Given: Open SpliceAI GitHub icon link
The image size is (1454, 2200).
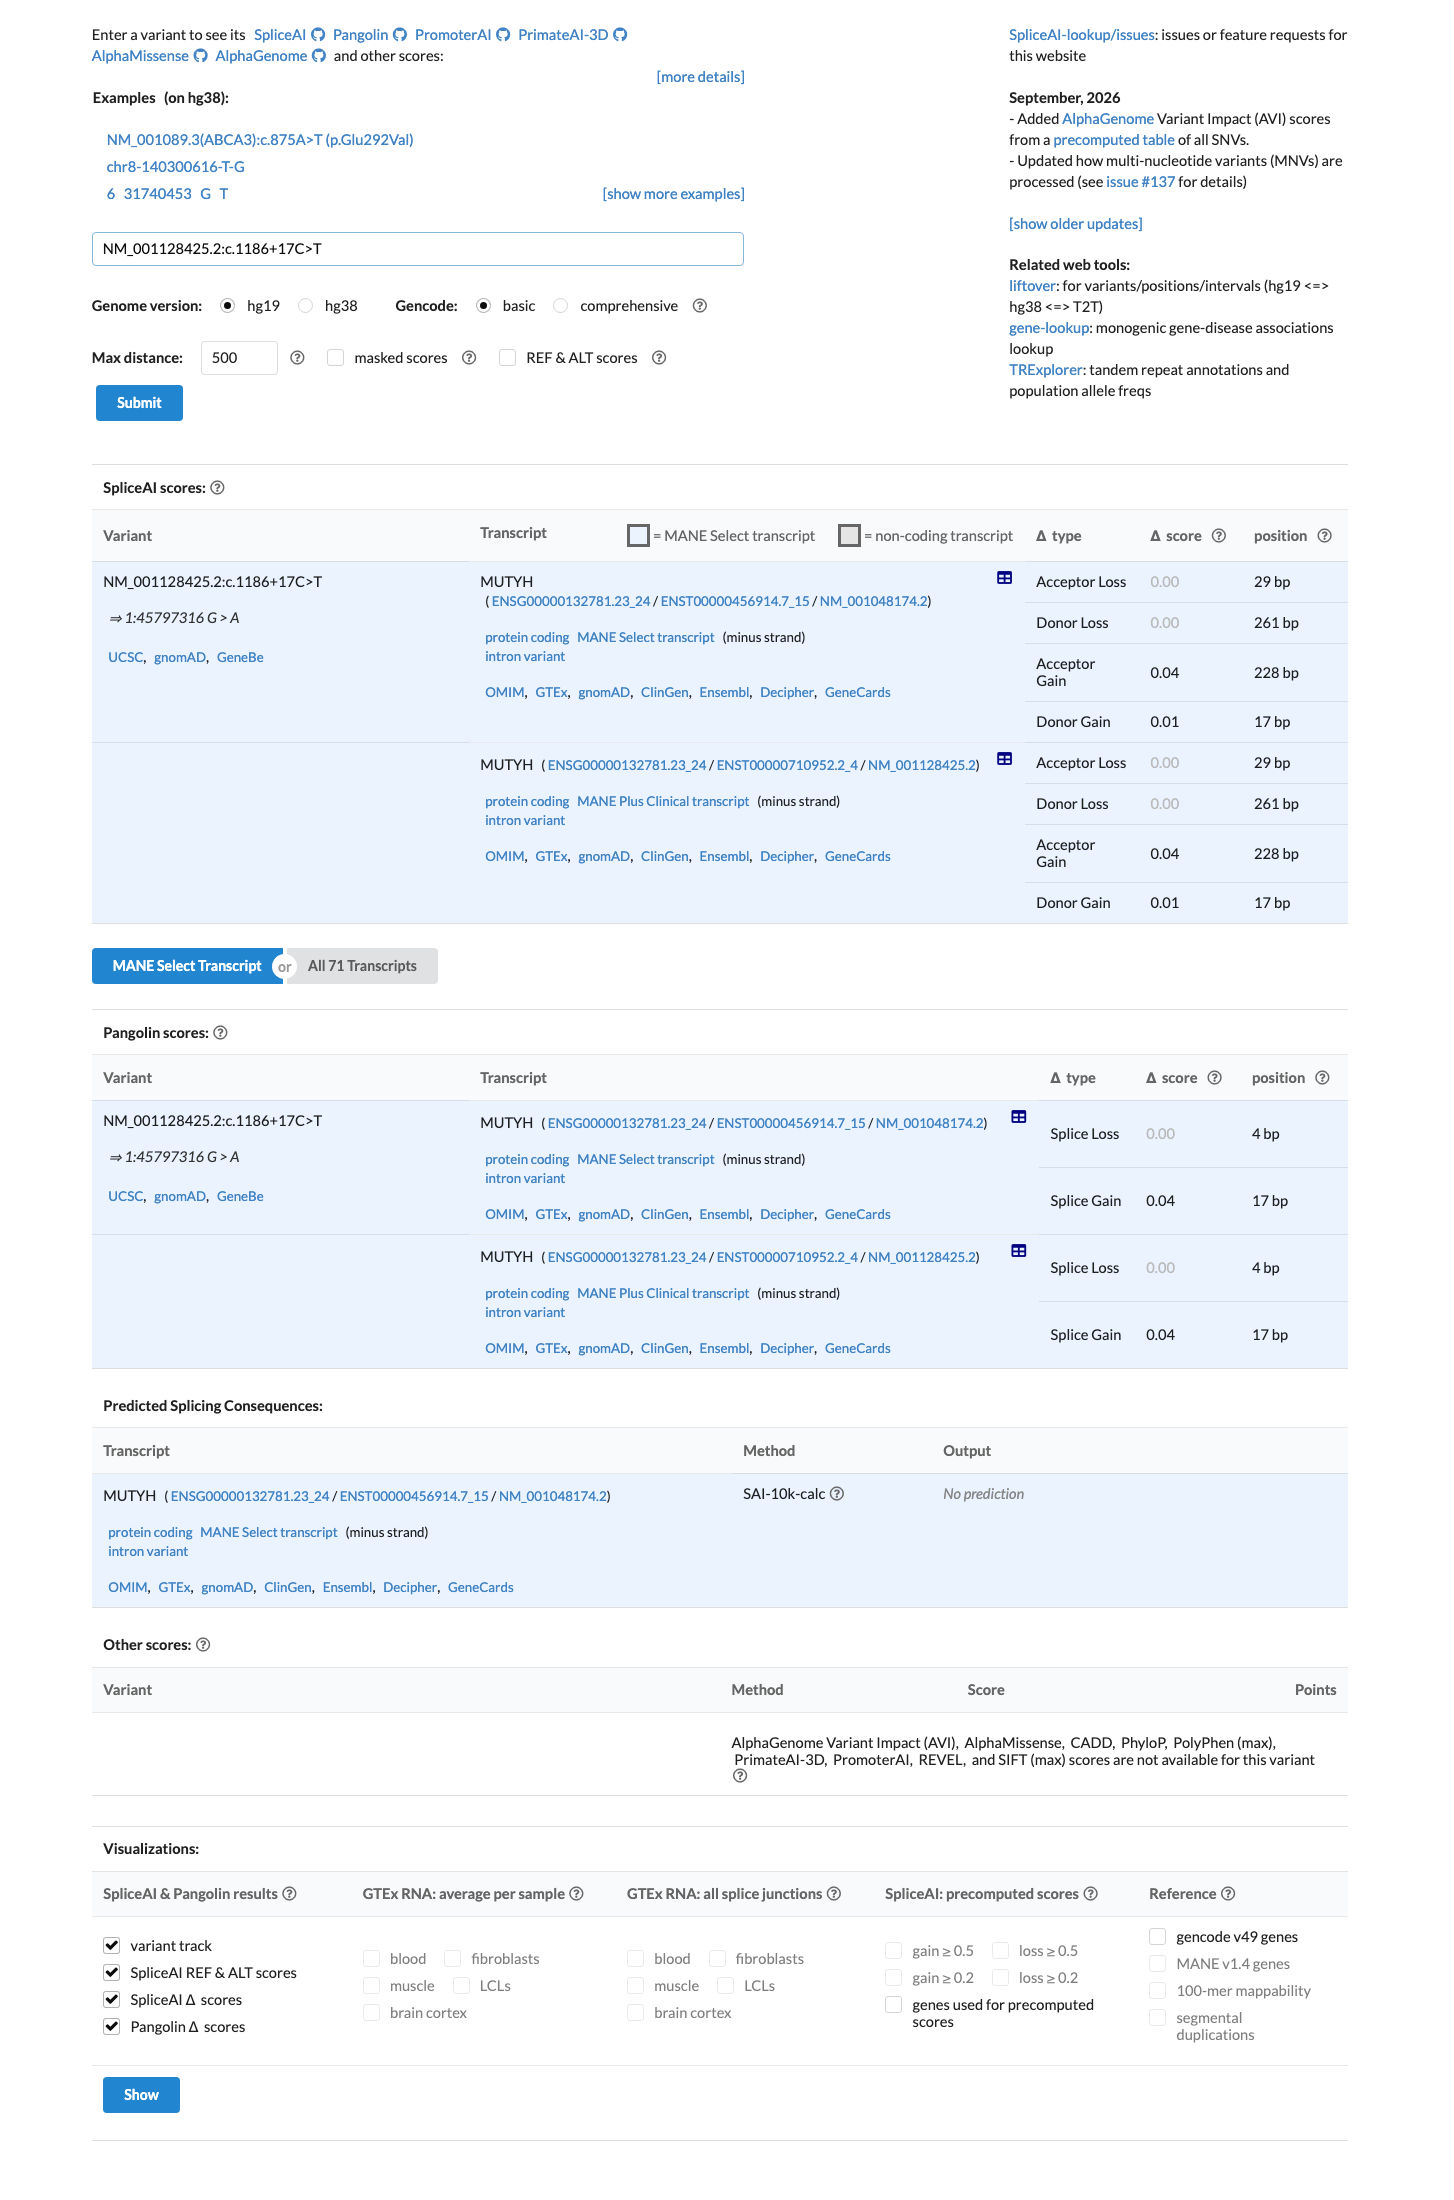Looking at the screenshot, I should [x=318, y=35].
